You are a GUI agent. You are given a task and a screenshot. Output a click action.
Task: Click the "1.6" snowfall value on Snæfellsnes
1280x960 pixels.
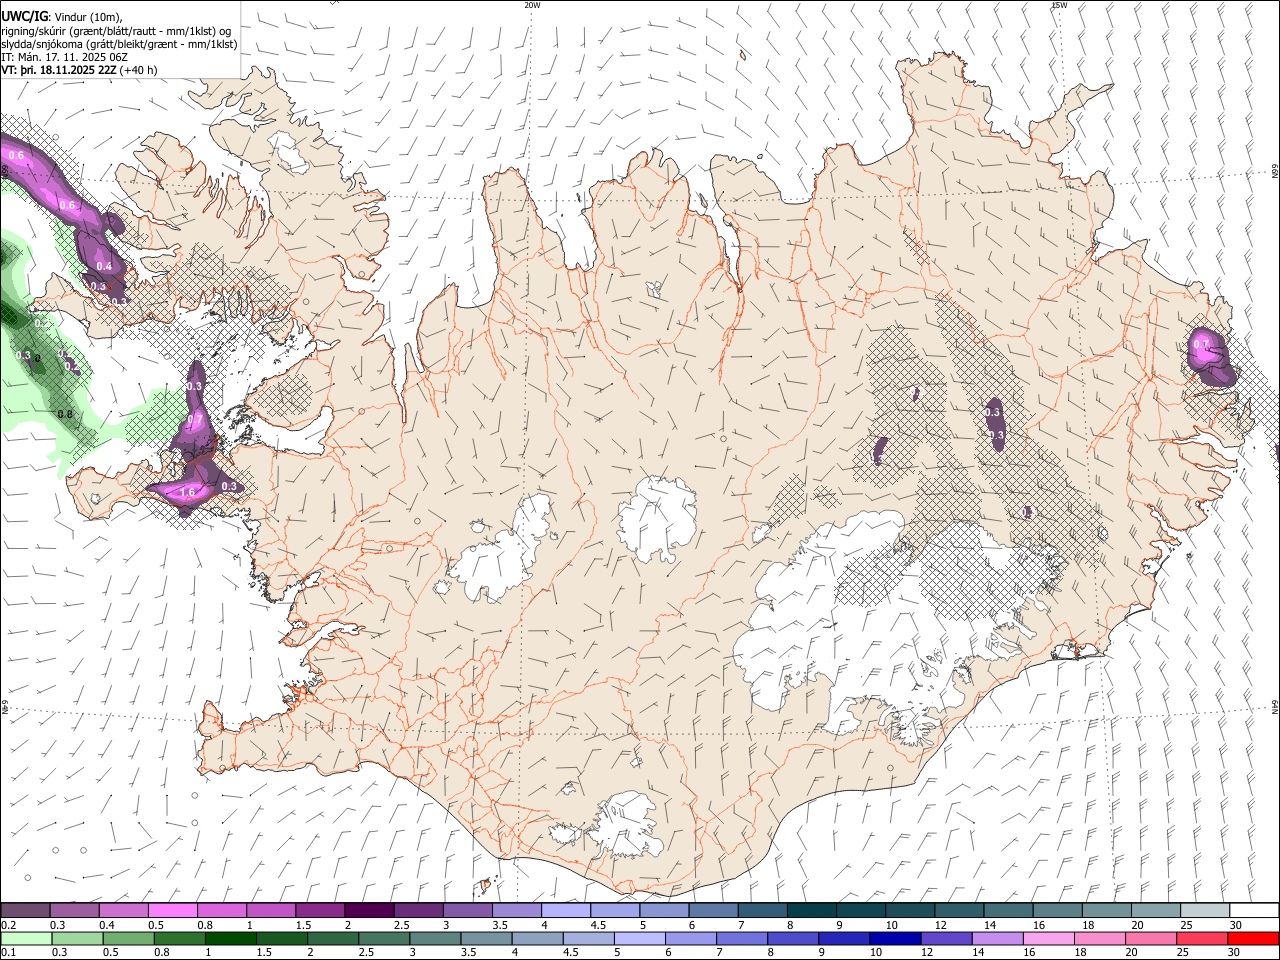(x=187, y=492)
